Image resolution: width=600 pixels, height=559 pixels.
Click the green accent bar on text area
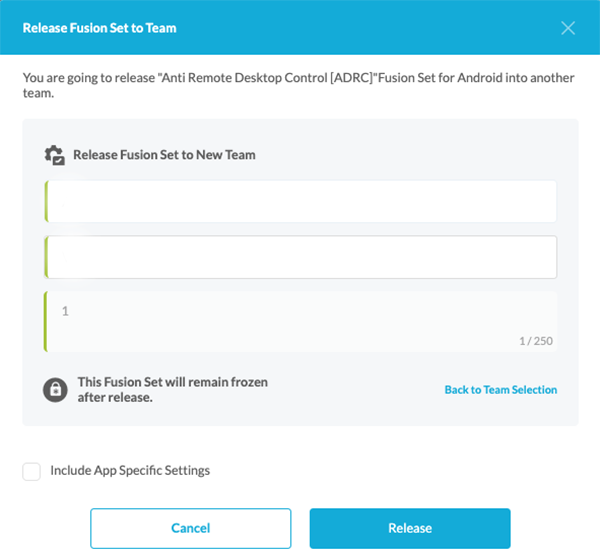[x=46, y=321]
